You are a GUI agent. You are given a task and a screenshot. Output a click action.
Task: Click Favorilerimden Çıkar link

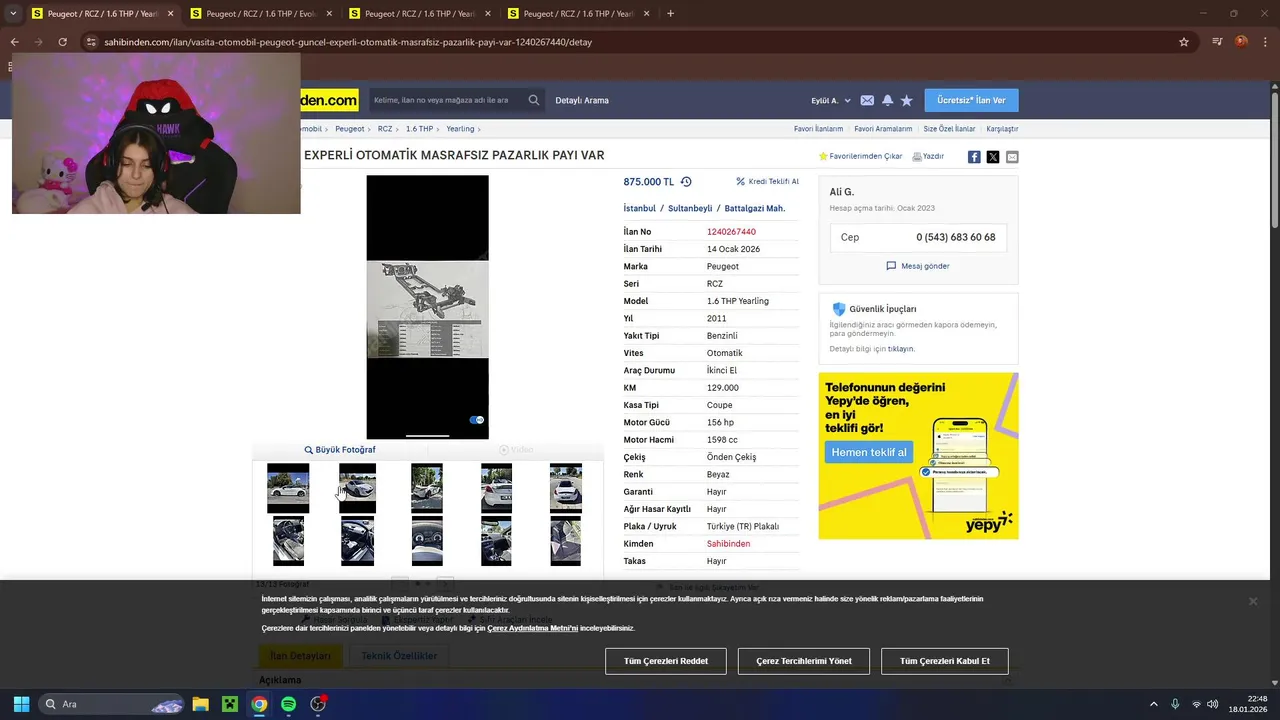click(x=860, y=156)
